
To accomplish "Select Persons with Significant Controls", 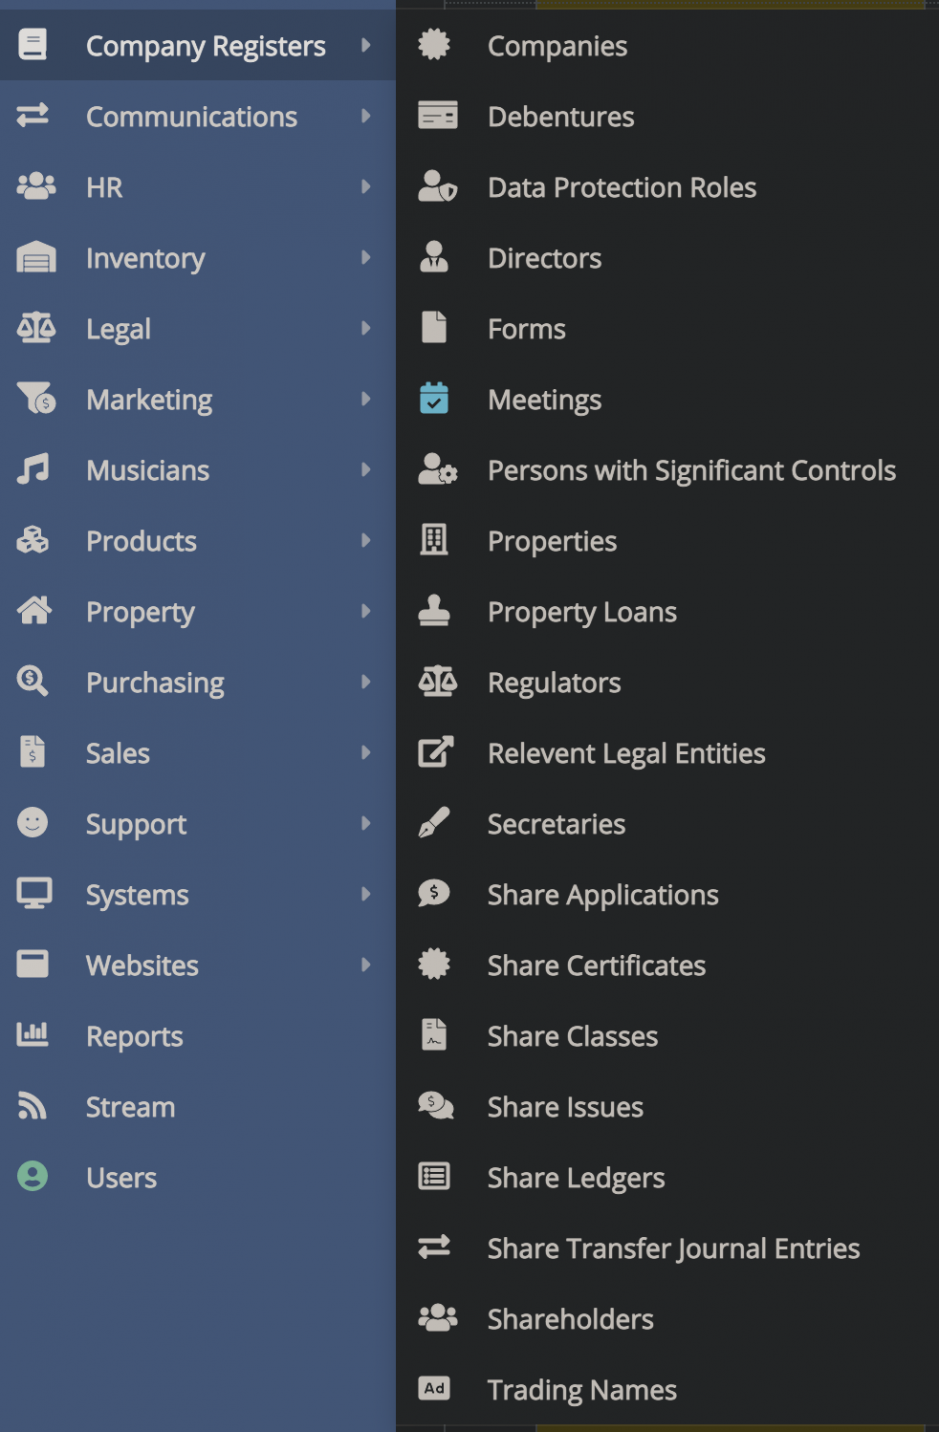I will point(691,470).
